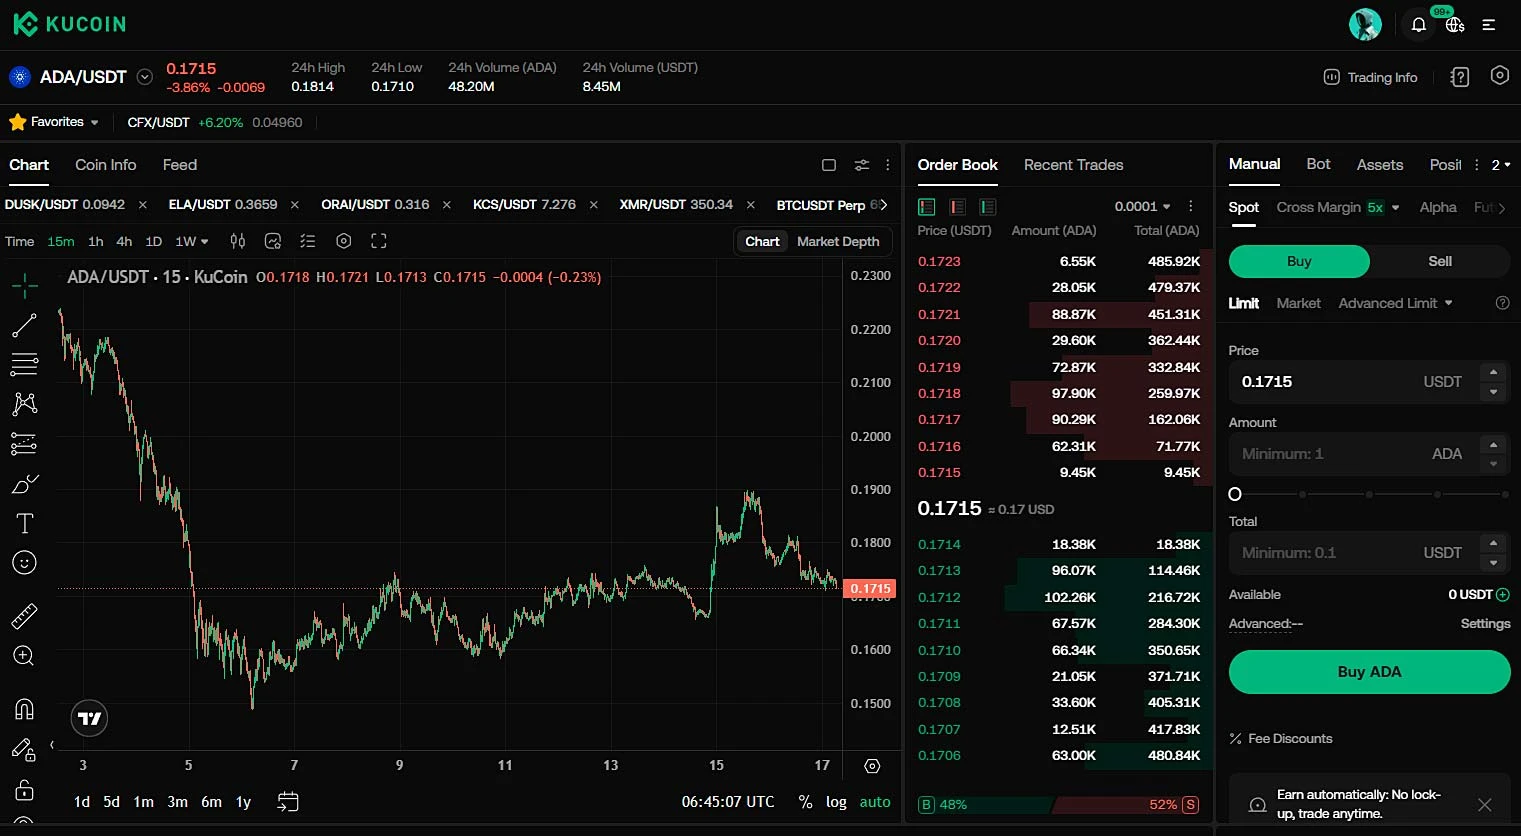Viewport: 1521px width, 836px height.
Task: Click the amount percentage slider handle
Action: coord(1235,494)
